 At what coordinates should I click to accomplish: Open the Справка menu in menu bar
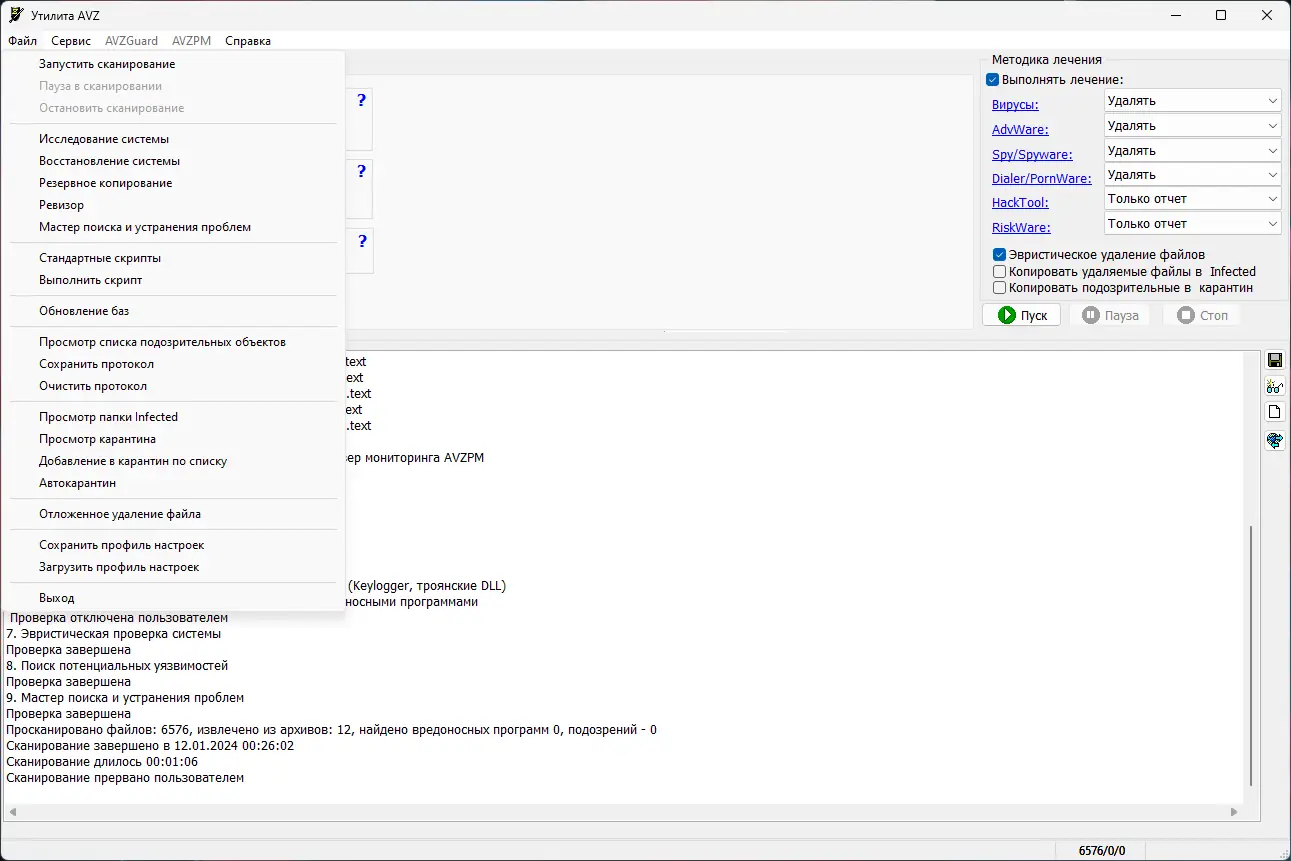[248, 41]
